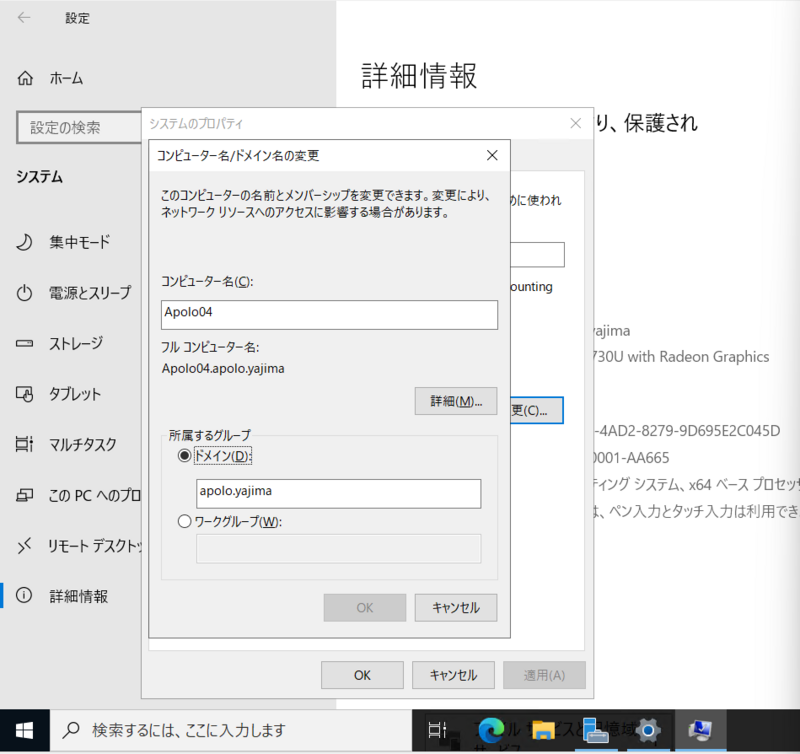
Task: Click the Radeon Graphics processor text
Action: click(x=681, y=357)
